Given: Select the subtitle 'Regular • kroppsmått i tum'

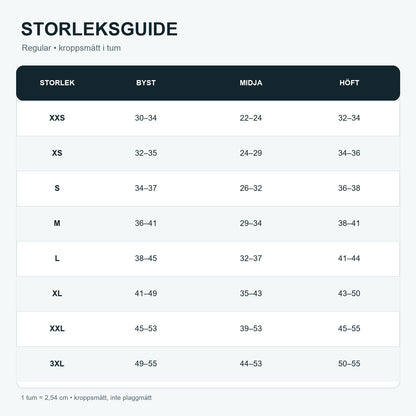Looking at the screenshot, I should click(71, 48).
